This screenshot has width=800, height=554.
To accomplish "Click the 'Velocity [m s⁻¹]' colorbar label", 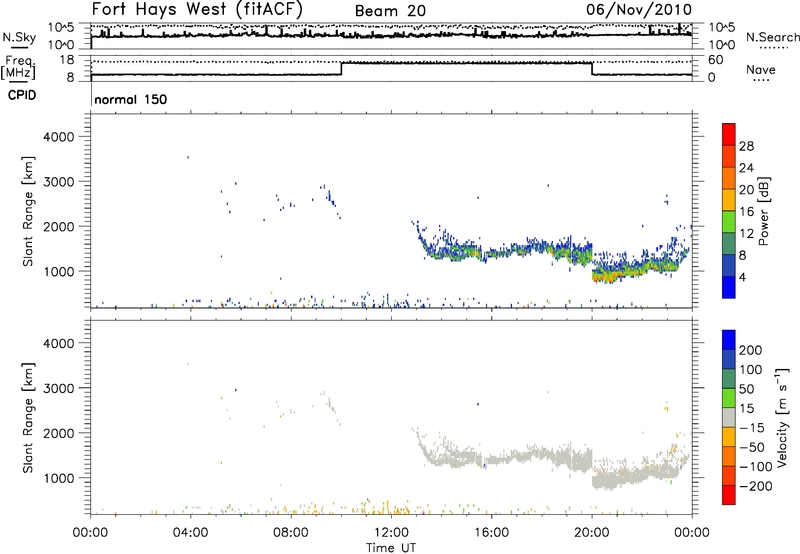I will [782, 417].
